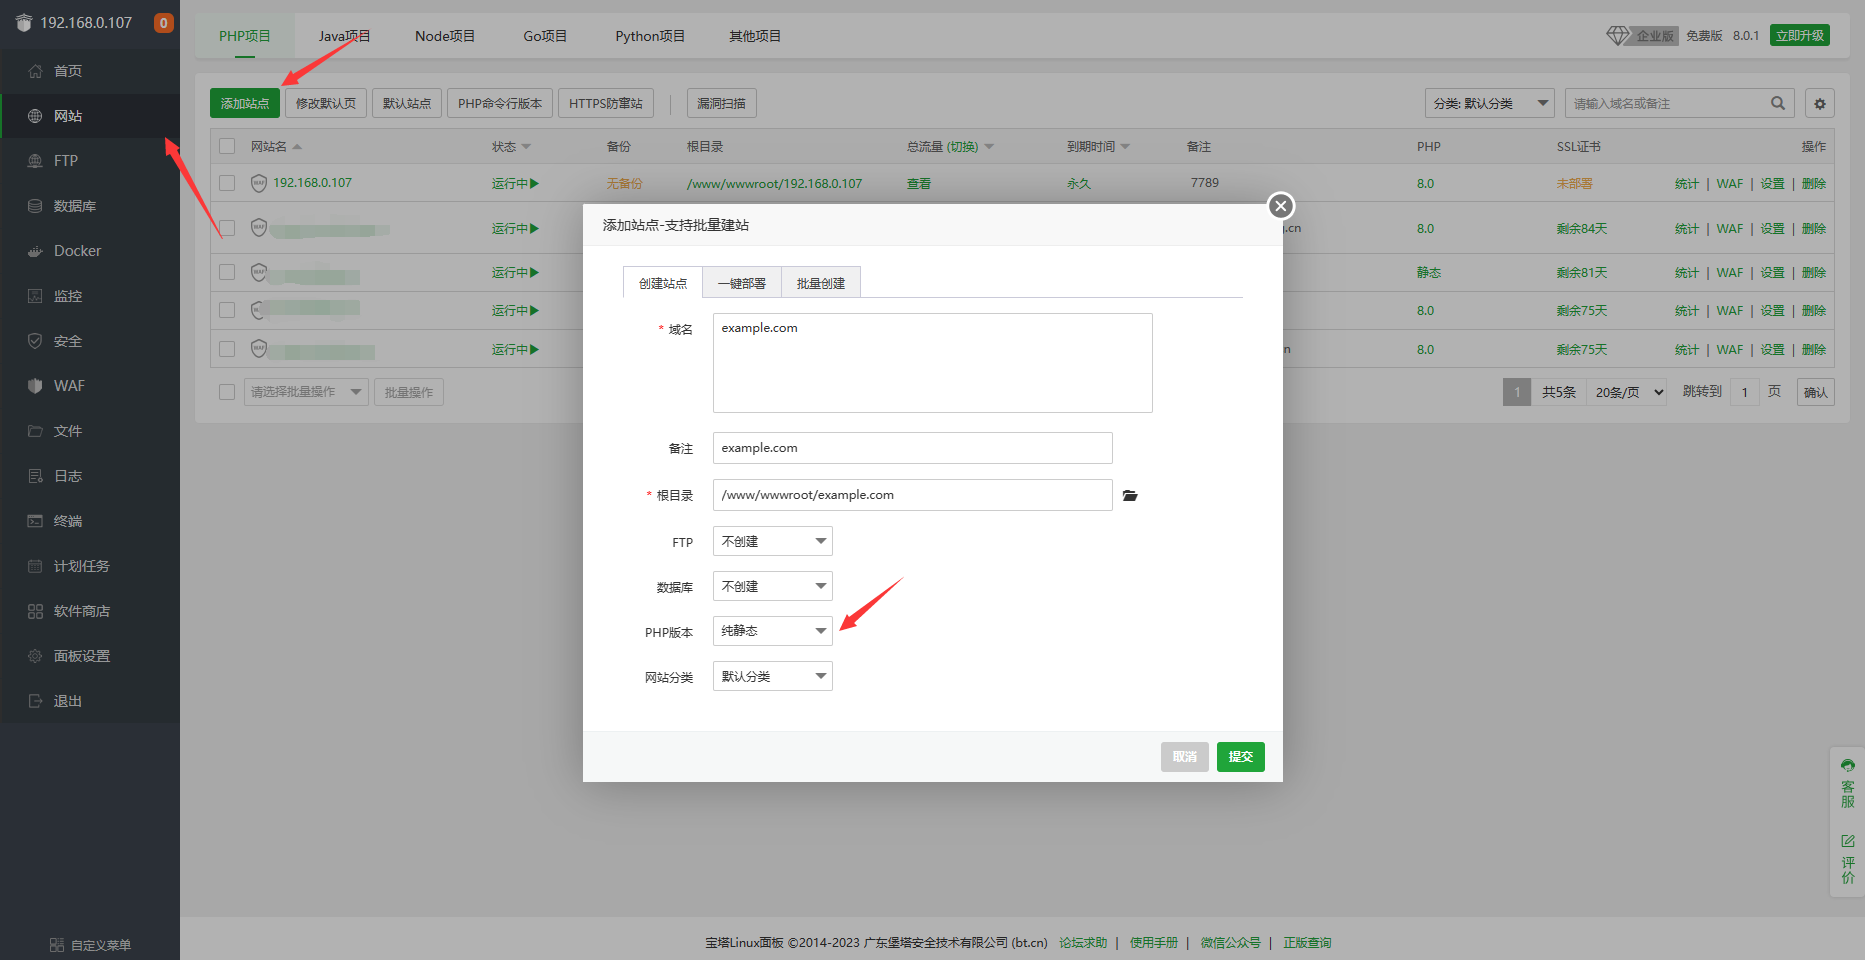Image resolution: width=1865 pixels, height=960 pixels.
Task: Go to 软件商店 in the sidebar
Action: pyautogui.click(x=81, y=611)
